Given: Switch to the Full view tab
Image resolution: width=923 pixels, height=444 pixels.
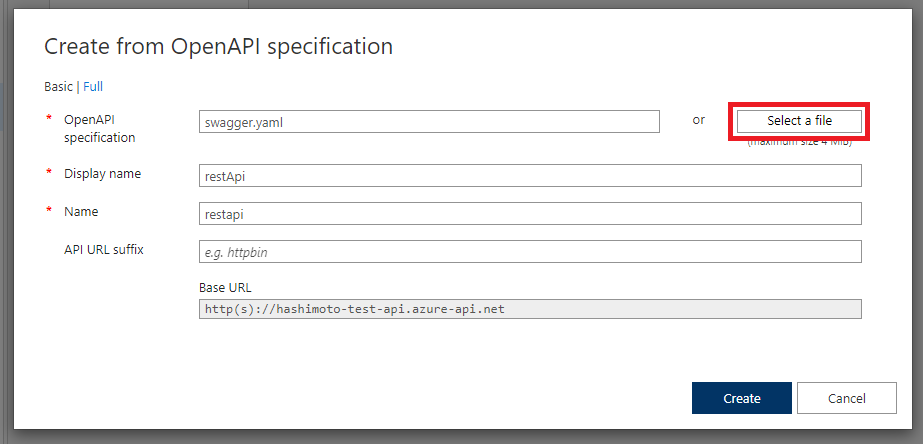Looking at the screenshot, I should click(93, 87).
